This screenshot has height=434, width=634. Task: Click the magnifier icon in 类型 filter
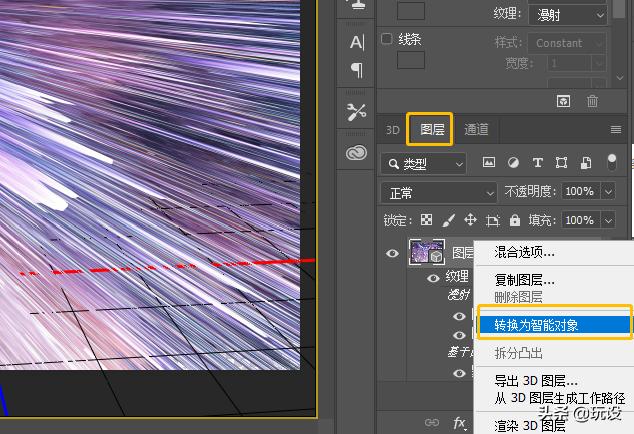pyautogui.click(x=393, y=164)
